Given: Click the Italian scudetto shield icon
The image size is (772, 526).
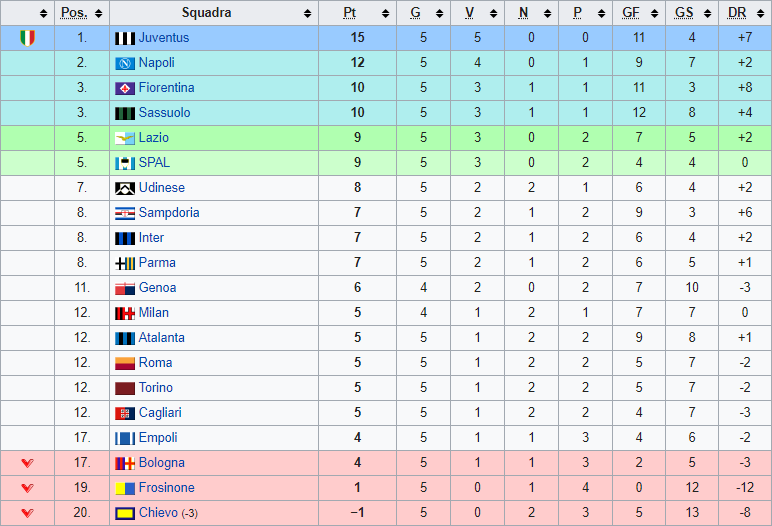Looking at the screenshot, I should 28,38.
